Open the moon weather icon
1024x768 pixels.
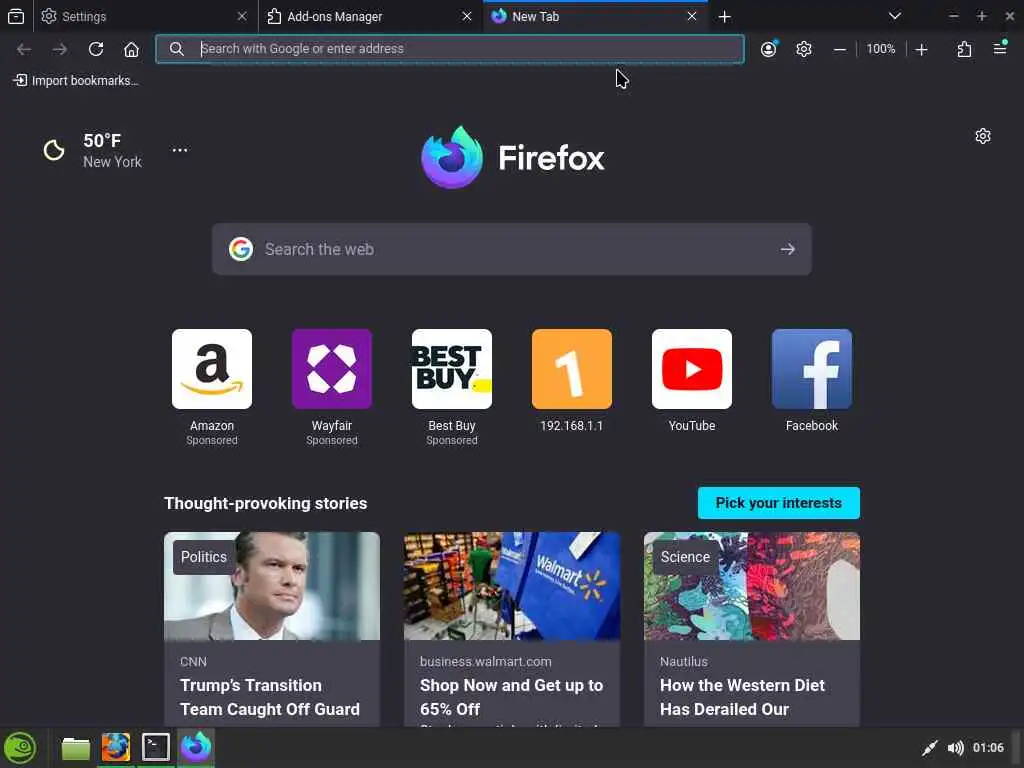[x=54, y=150]
